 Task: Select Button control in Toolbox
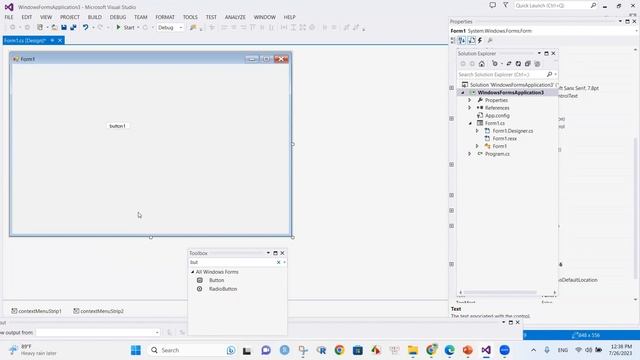[x=216, y=280]
